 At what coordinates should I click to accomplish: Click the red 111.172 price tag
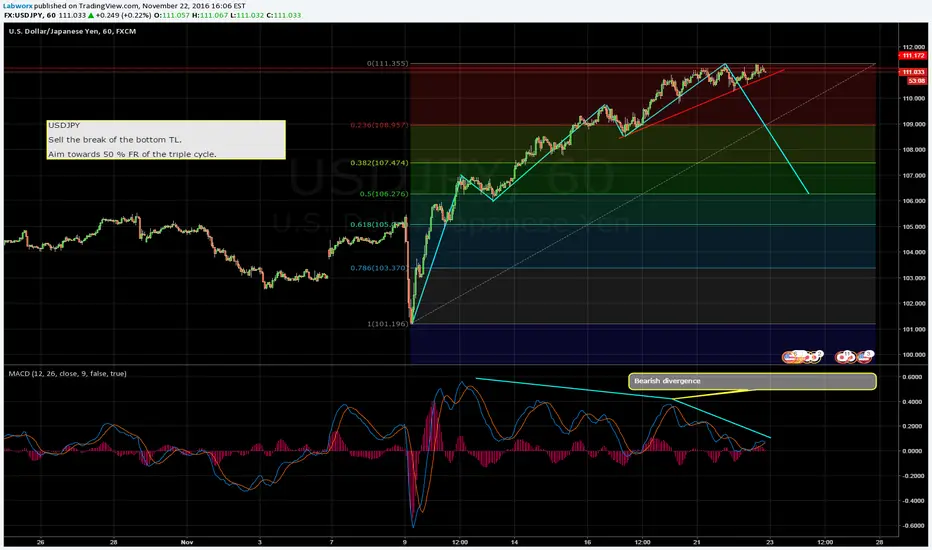914,55
